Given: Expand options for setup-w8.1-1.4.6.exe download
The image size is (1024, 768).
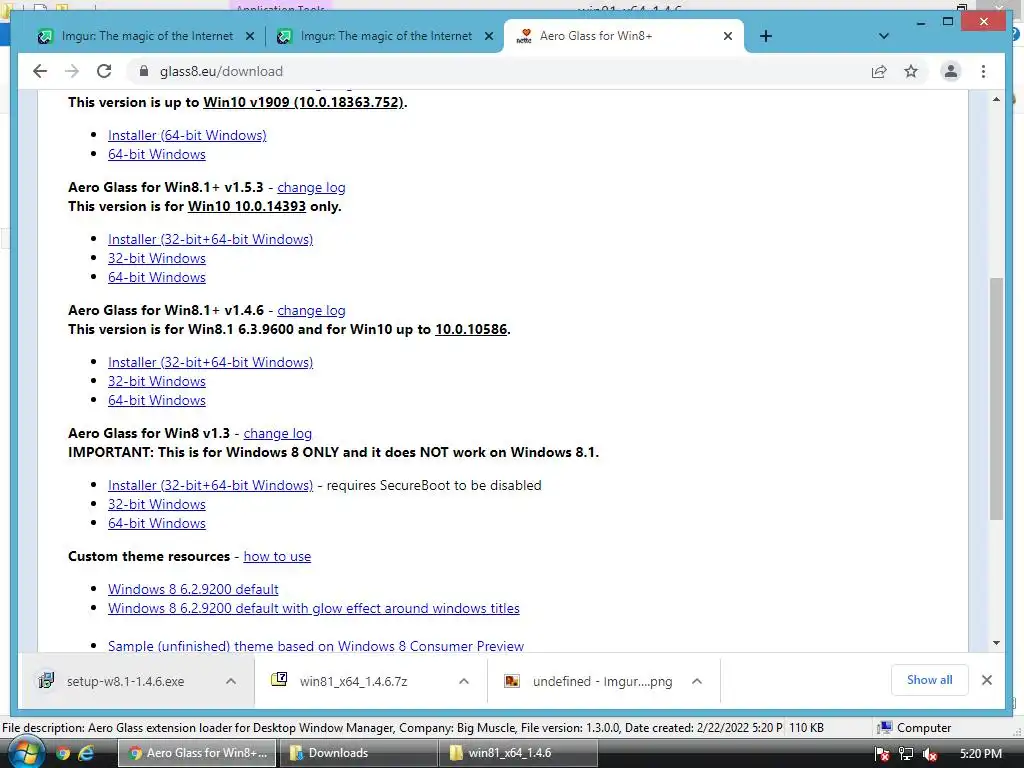Looking at the screenshot, I should coord(231,681).
